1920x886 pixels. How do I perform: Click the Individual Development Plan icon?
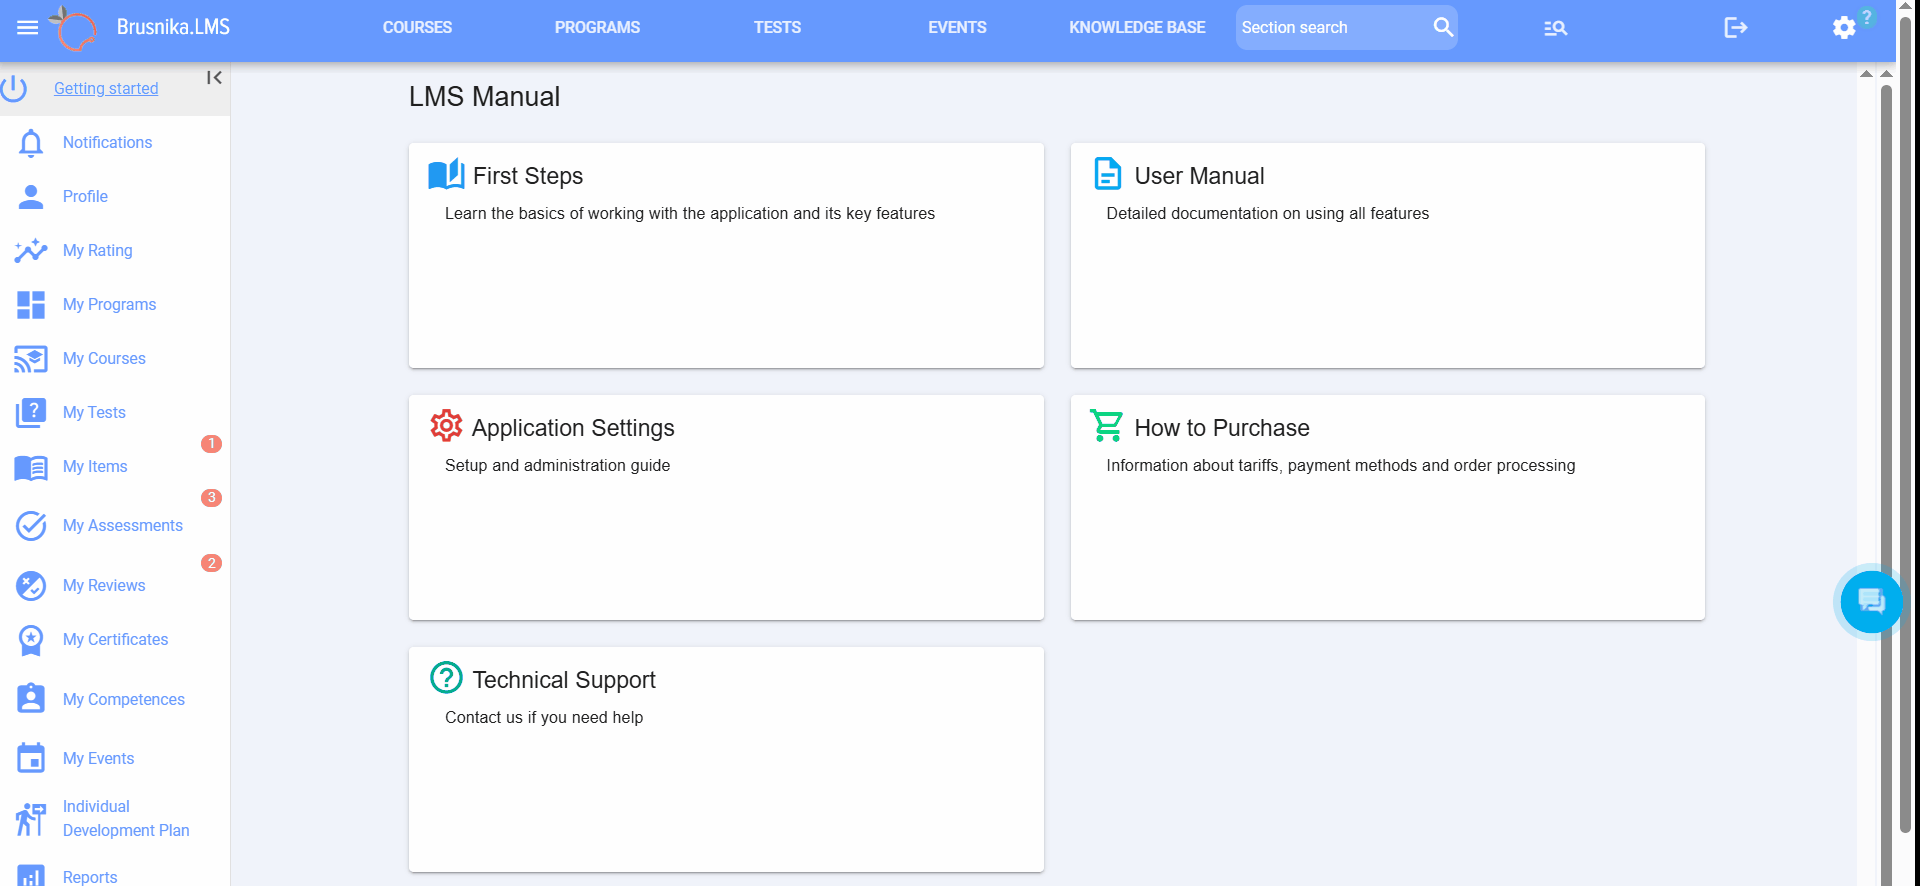tap(31, 819)
